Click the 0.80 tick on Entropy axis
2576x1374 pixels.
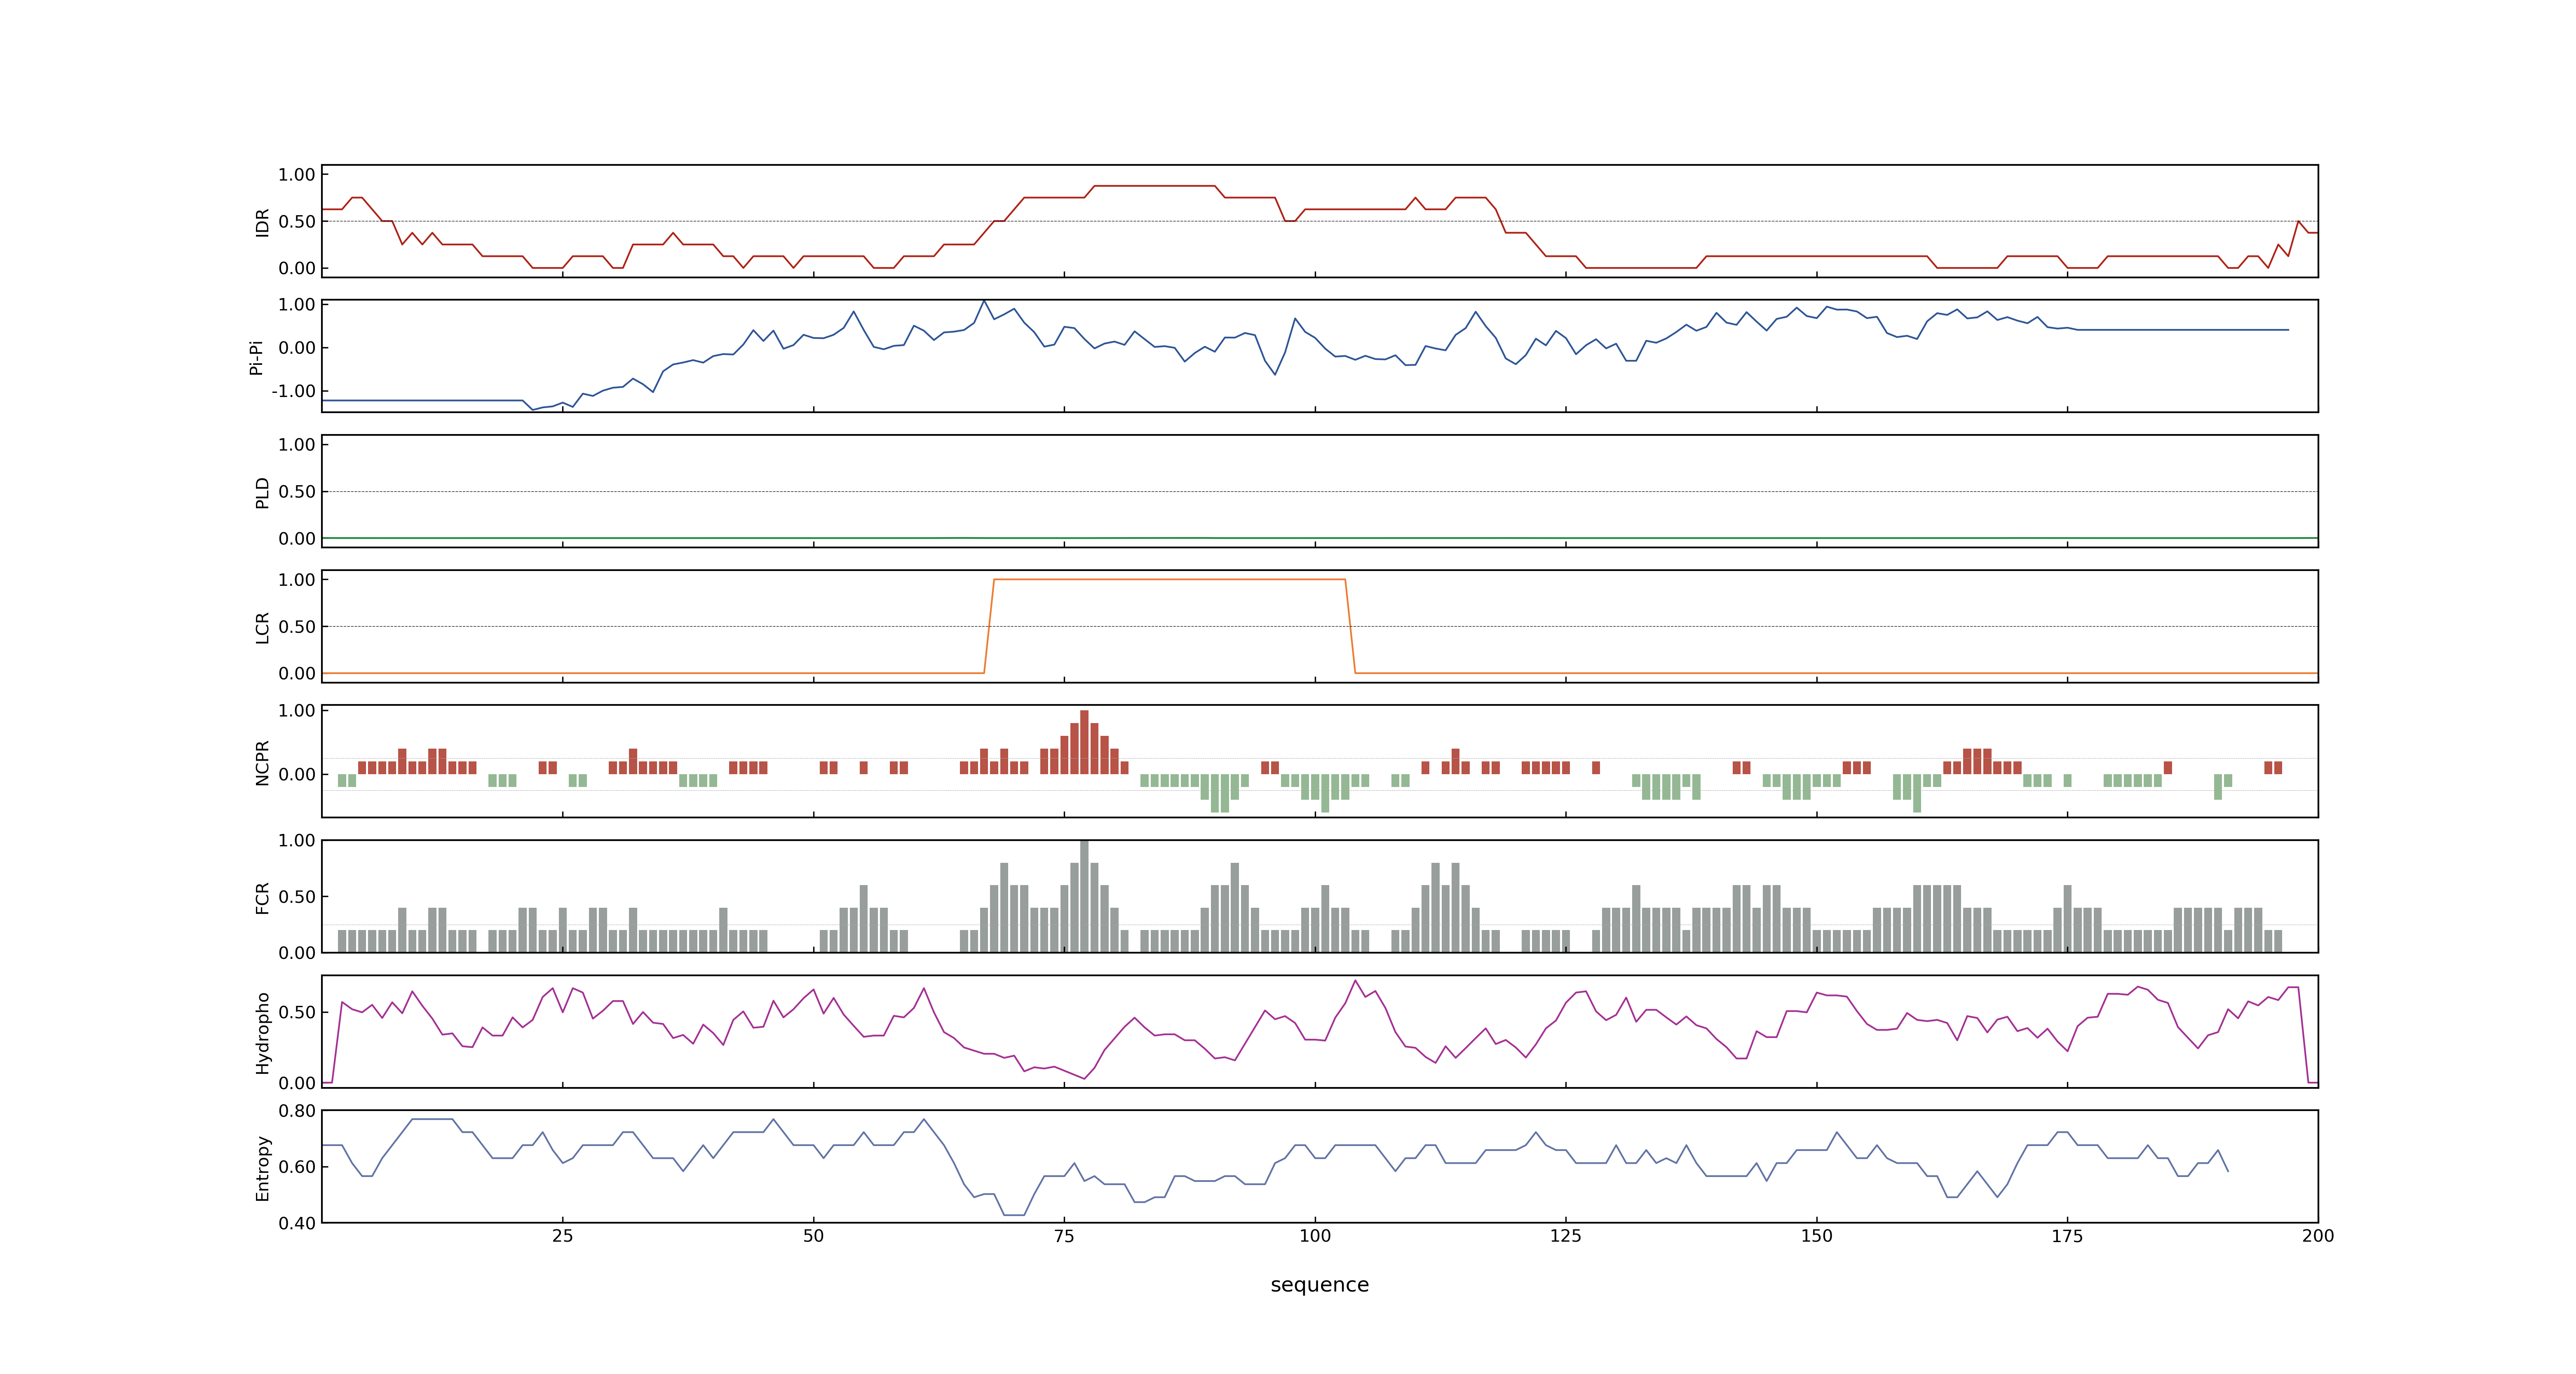click(297, 1111)
